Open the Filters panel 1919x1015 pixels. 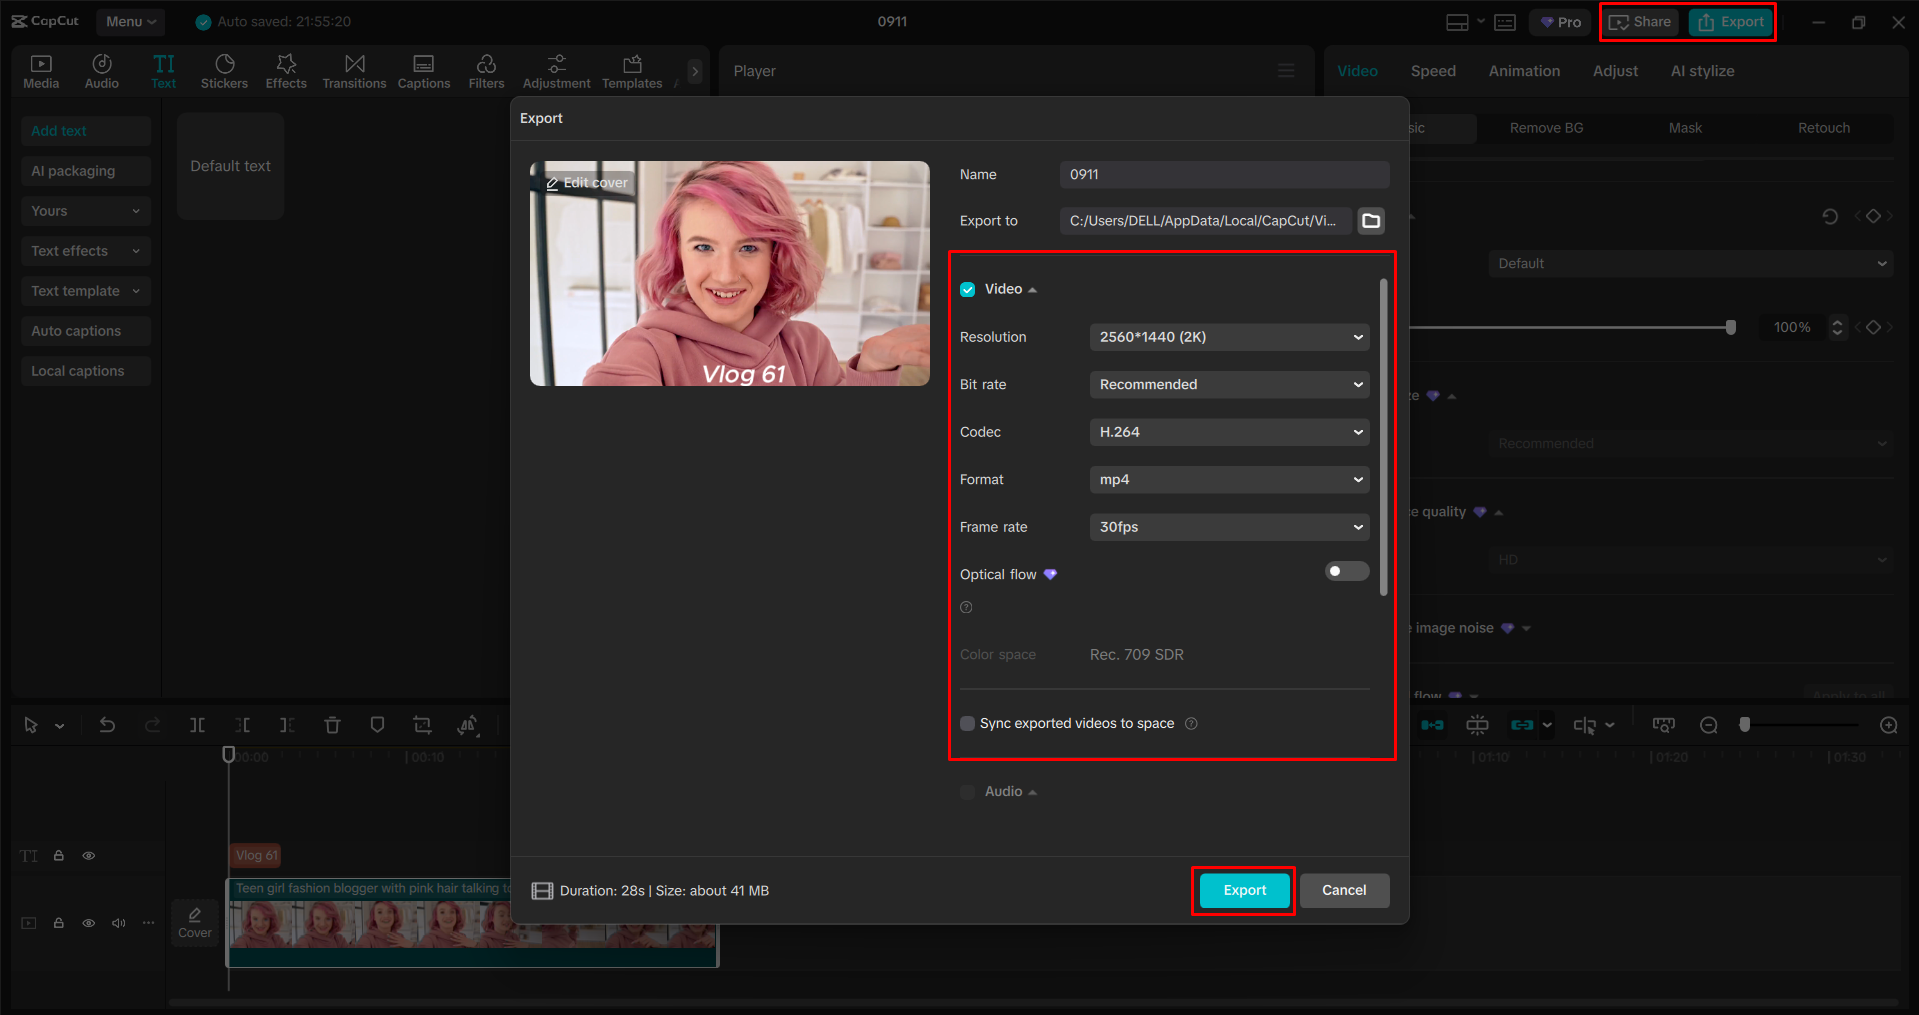[486, 70]
